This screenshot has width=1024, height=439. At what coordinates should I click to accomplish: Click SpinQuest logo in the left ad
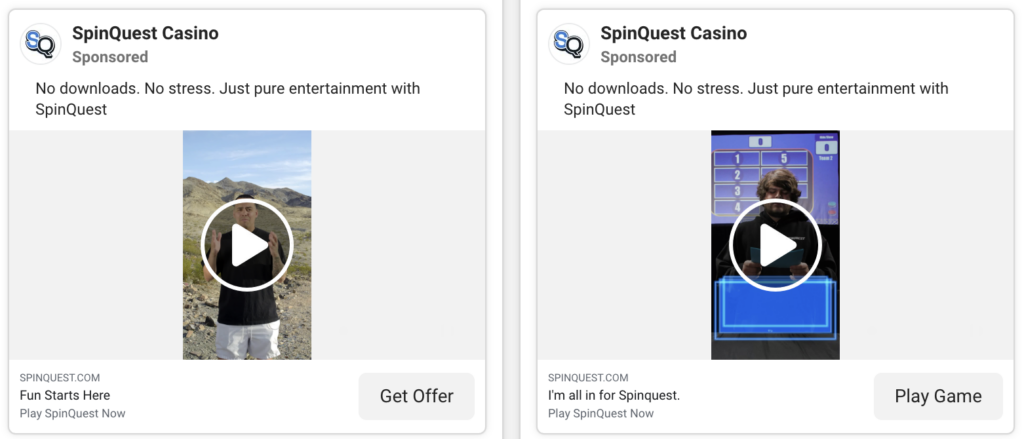(41, 44)
